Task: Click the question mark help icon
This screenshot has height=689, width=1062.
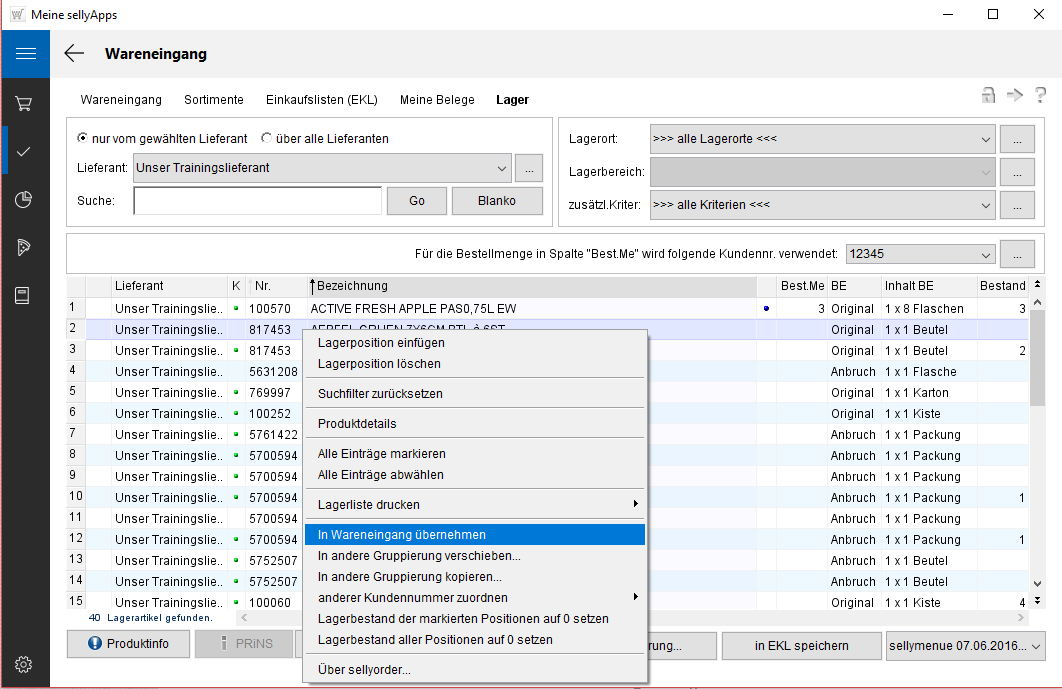Action: click(x=1041, y=95)
